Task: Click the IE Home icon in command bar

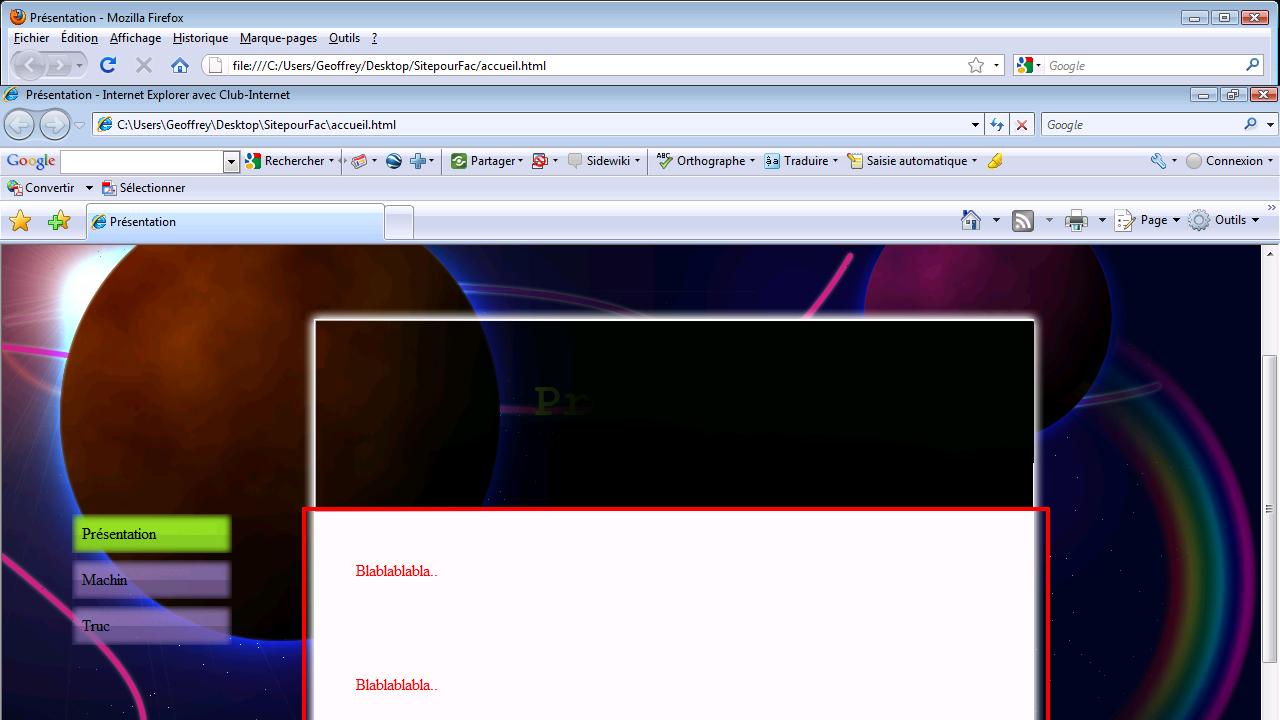Action: (x=971, y=220)
